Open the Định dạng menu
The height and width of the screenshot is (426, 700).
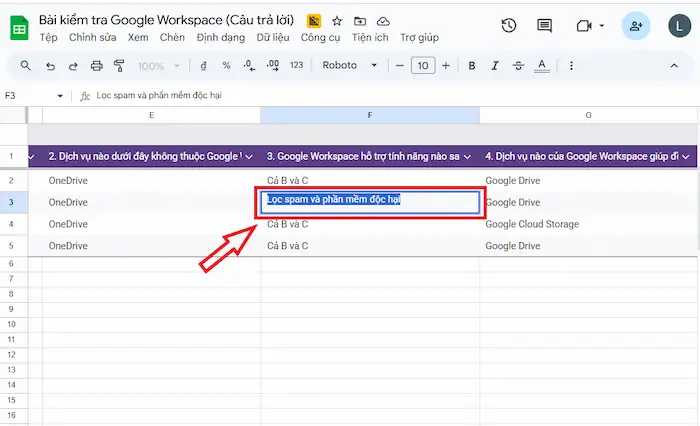[x=220, y=37]
